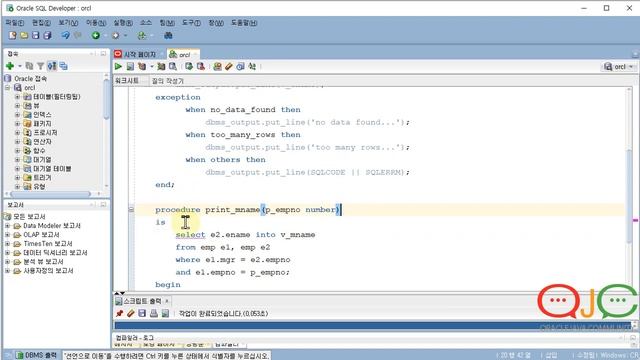Screen dimensions: 640x360
Task: Select the 트리거 tree item
Action: 42,178
